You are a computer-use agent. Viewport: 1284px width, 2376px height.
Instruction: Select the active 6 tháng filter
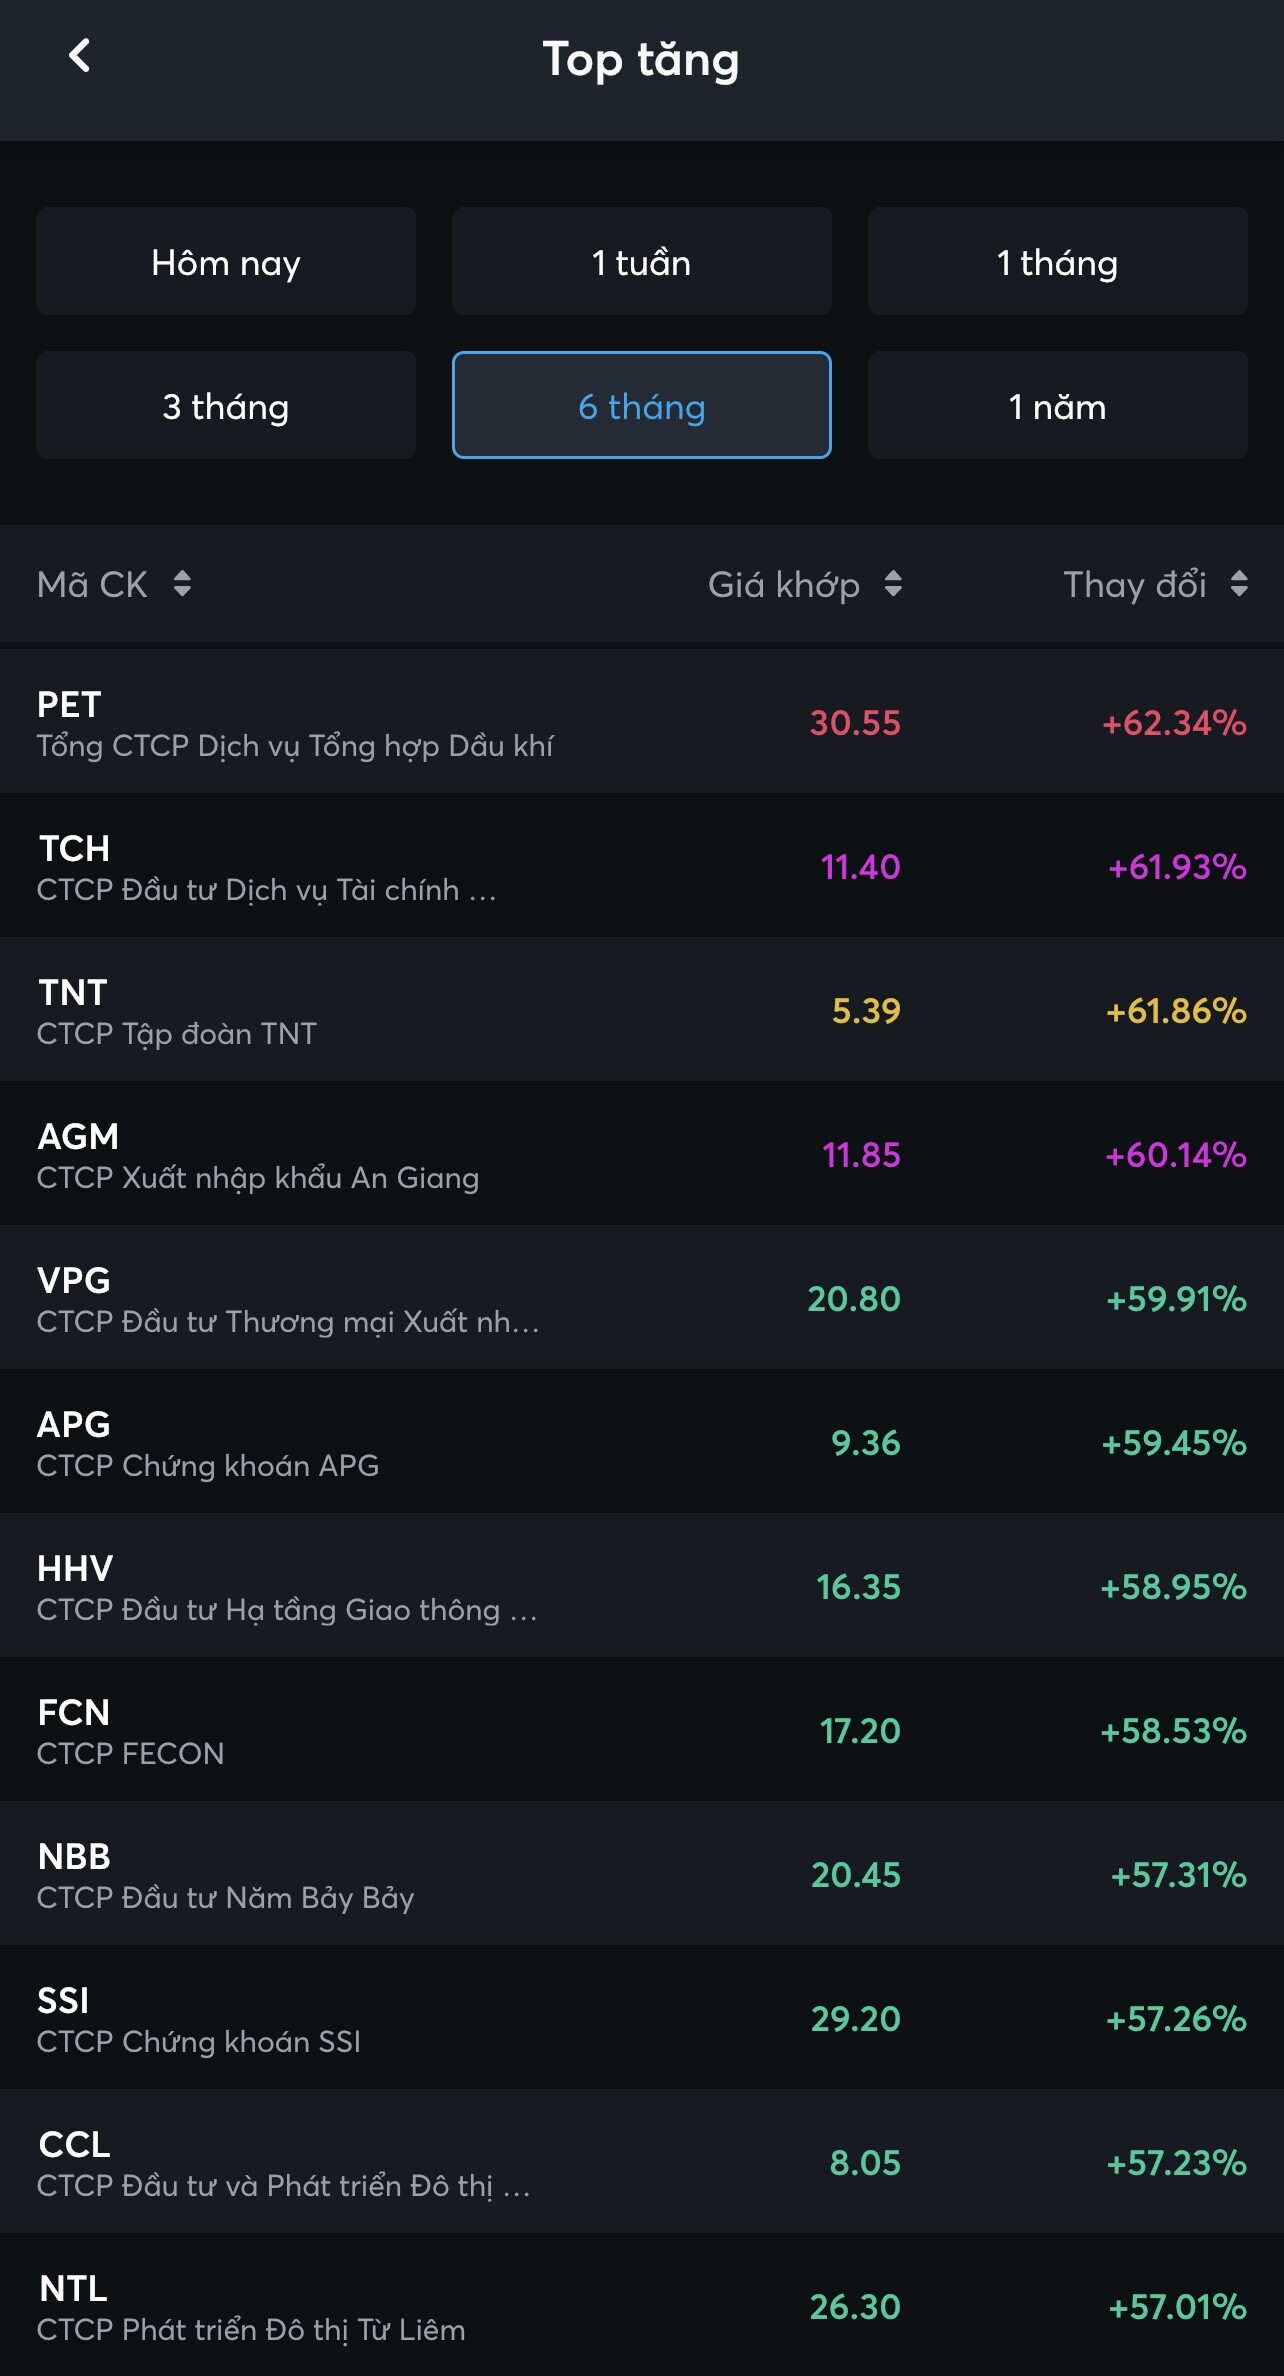[641, 406]
